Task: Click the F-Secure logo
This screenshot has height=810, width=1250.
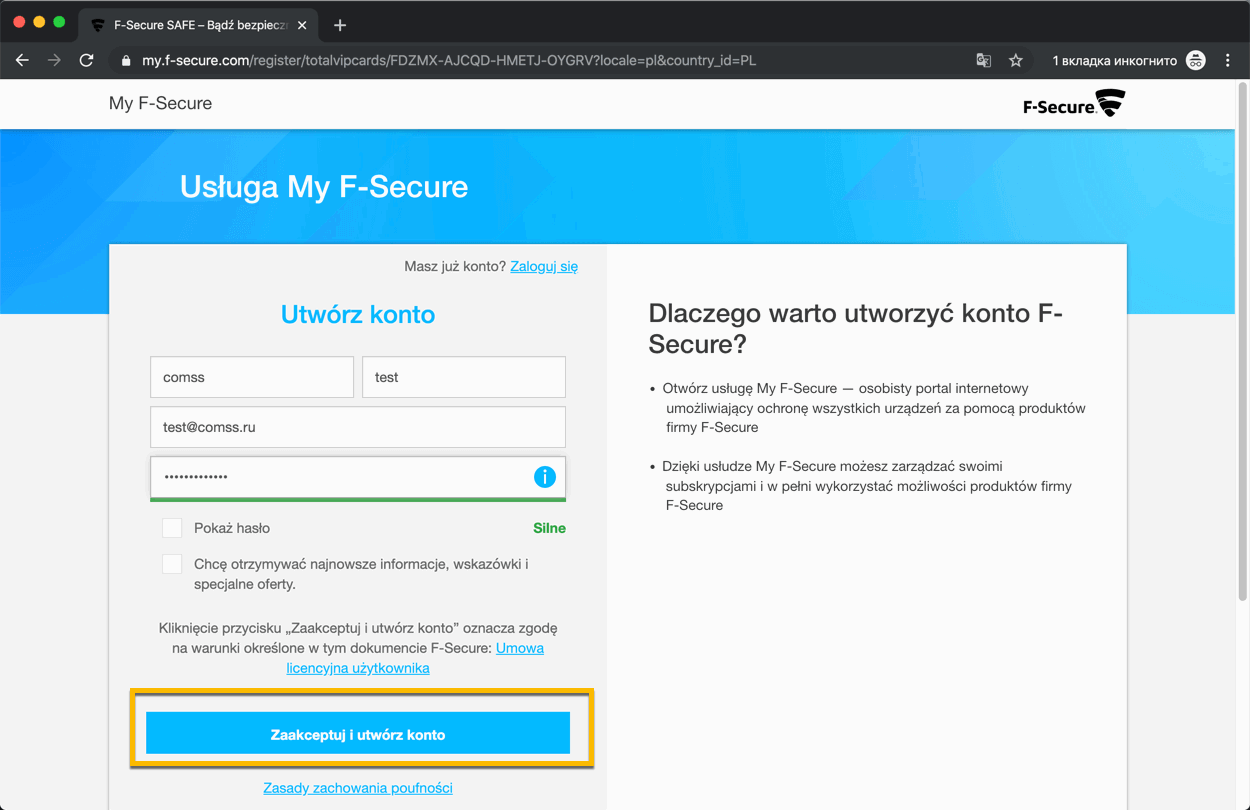Action: (x=1073, y=103)
